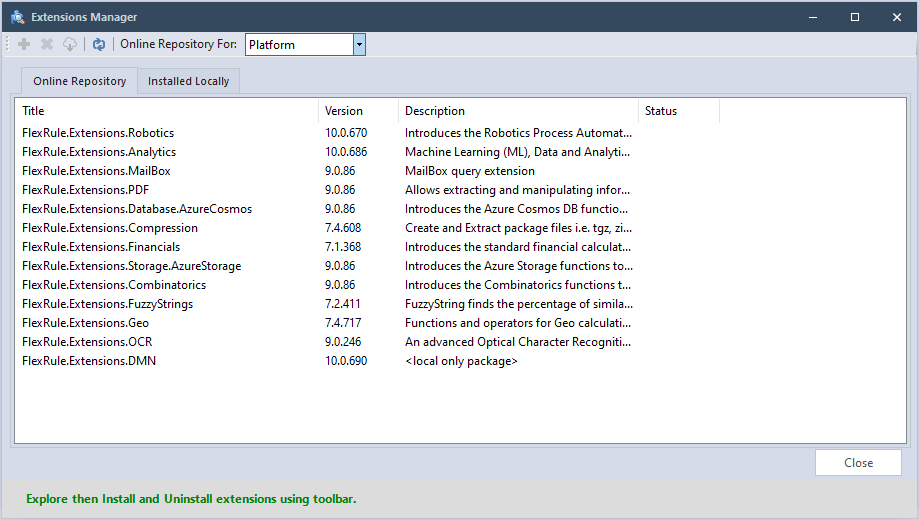
Task: Click 'Introduces the Robotics Process Automat...' description
Action: coord(519,133)
